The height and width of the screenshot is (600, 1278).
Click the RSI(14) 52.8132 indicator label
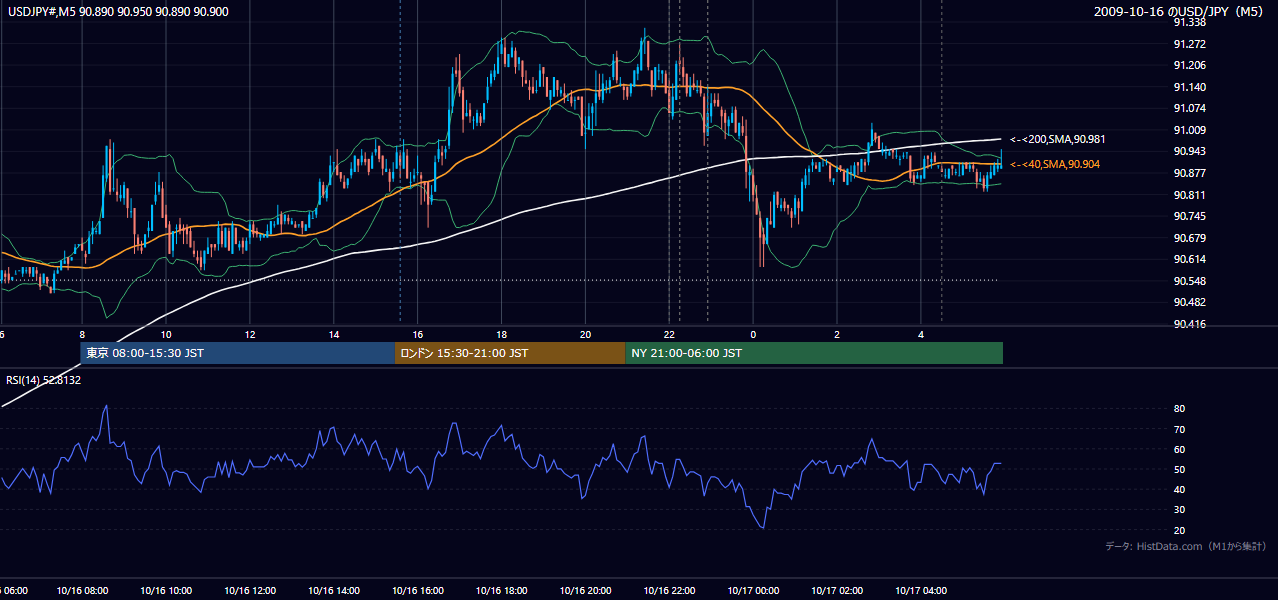44,380
